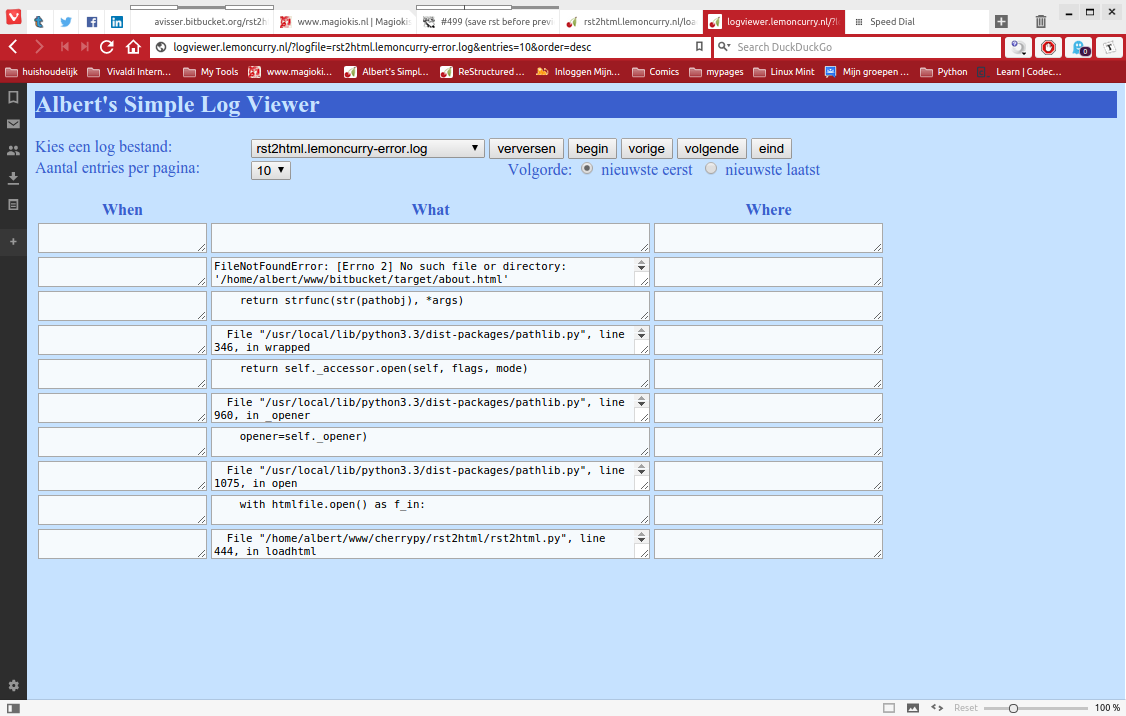
Task: Open the Comics bookmarks folder
Action: (656, 72)
